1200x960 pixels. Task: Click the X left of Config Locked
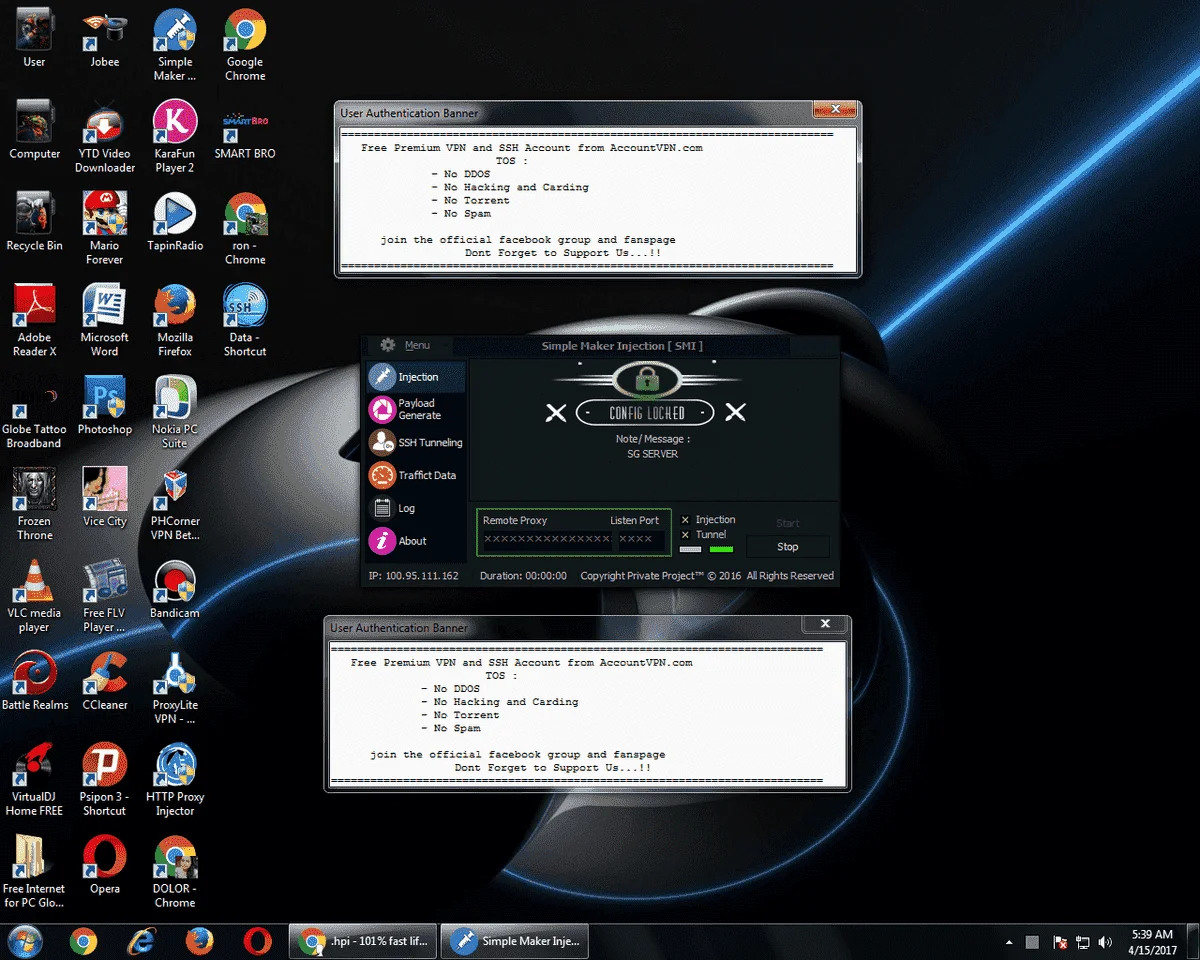coord(556,412)
